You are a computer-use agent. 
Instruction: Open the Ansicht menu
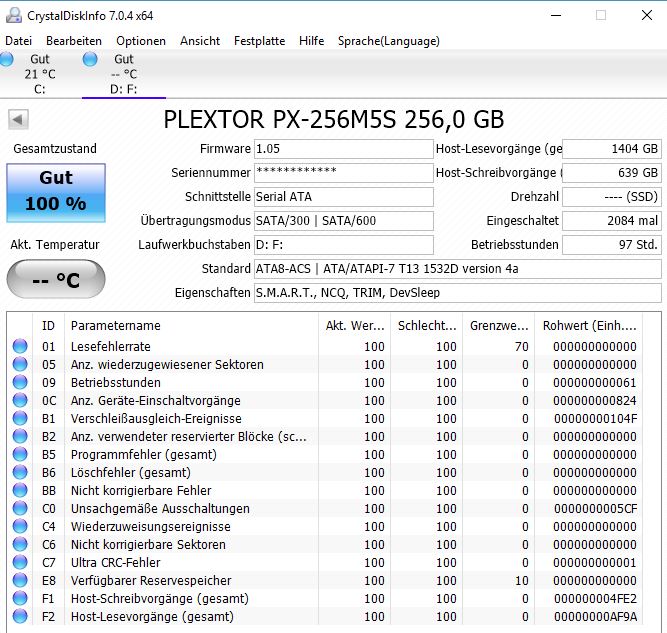[x=200, y=41]
